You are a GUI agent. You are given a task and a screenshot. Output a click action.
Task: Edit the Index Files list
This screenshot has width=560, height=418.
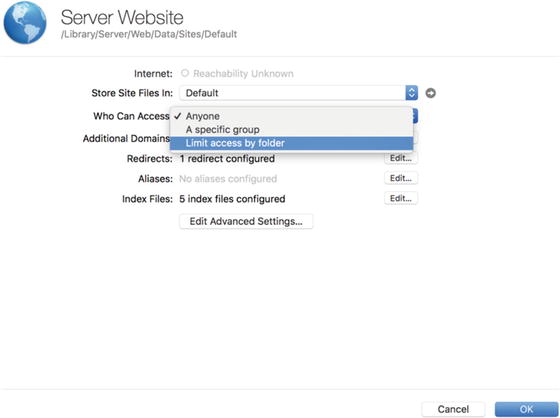[401, 198]
